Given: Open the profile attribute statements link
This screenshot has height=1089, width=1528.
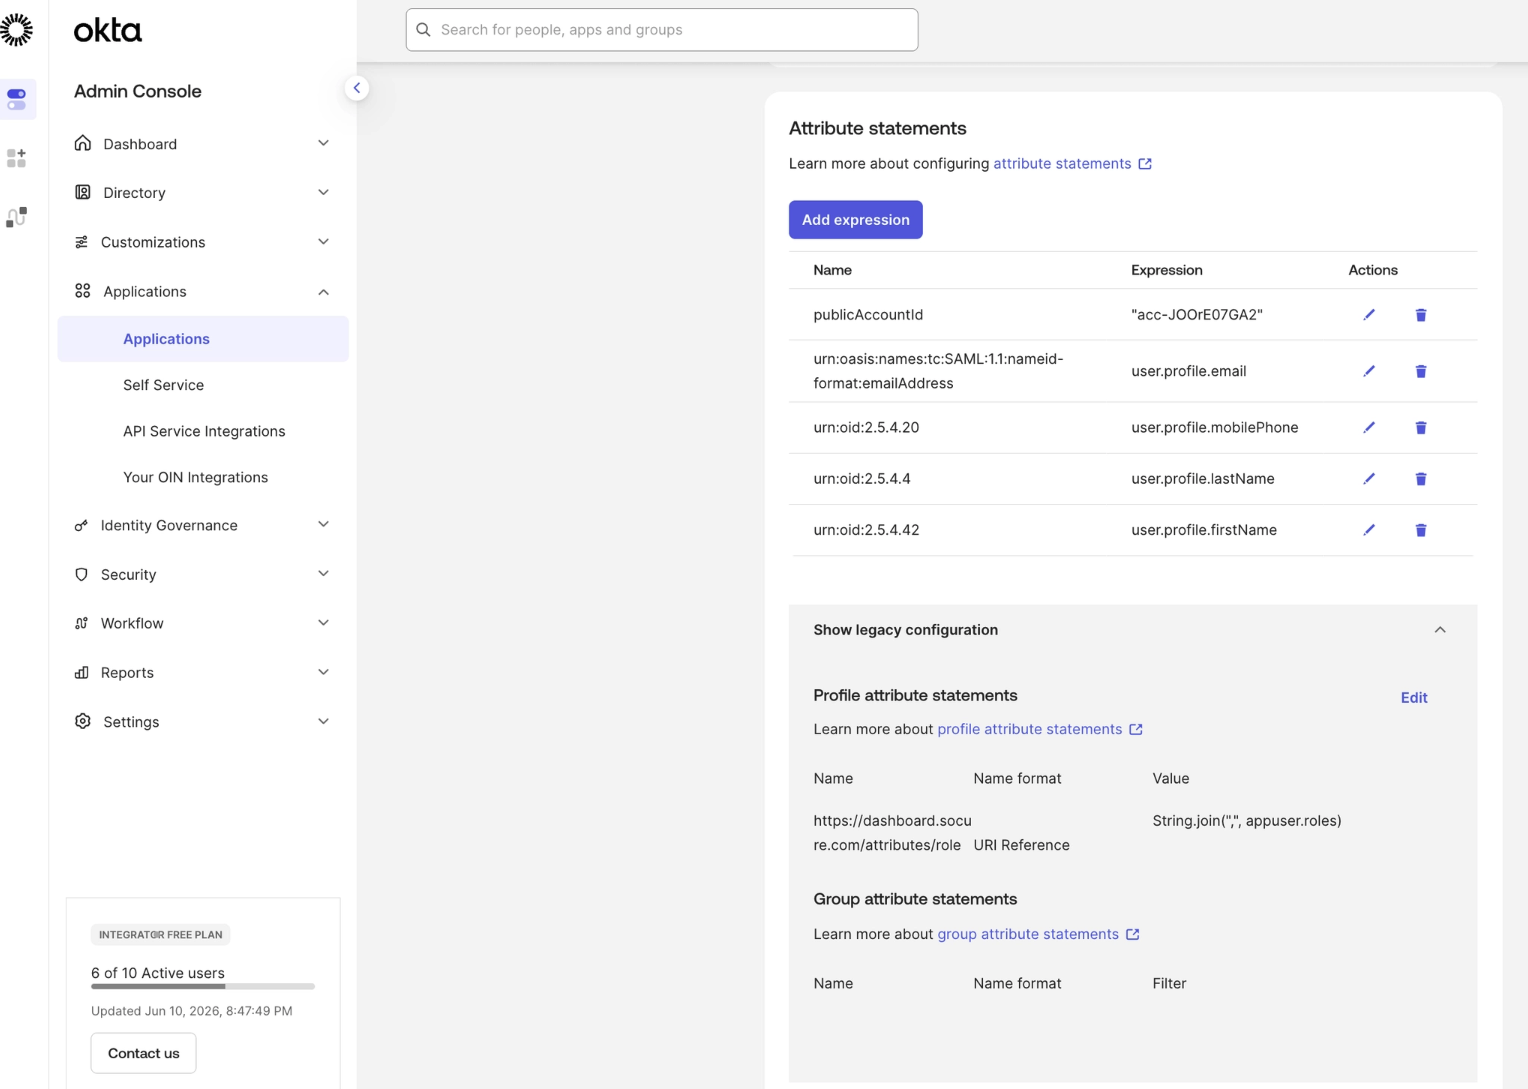Looking at the screenshot, I should [x=1040, y=730].
